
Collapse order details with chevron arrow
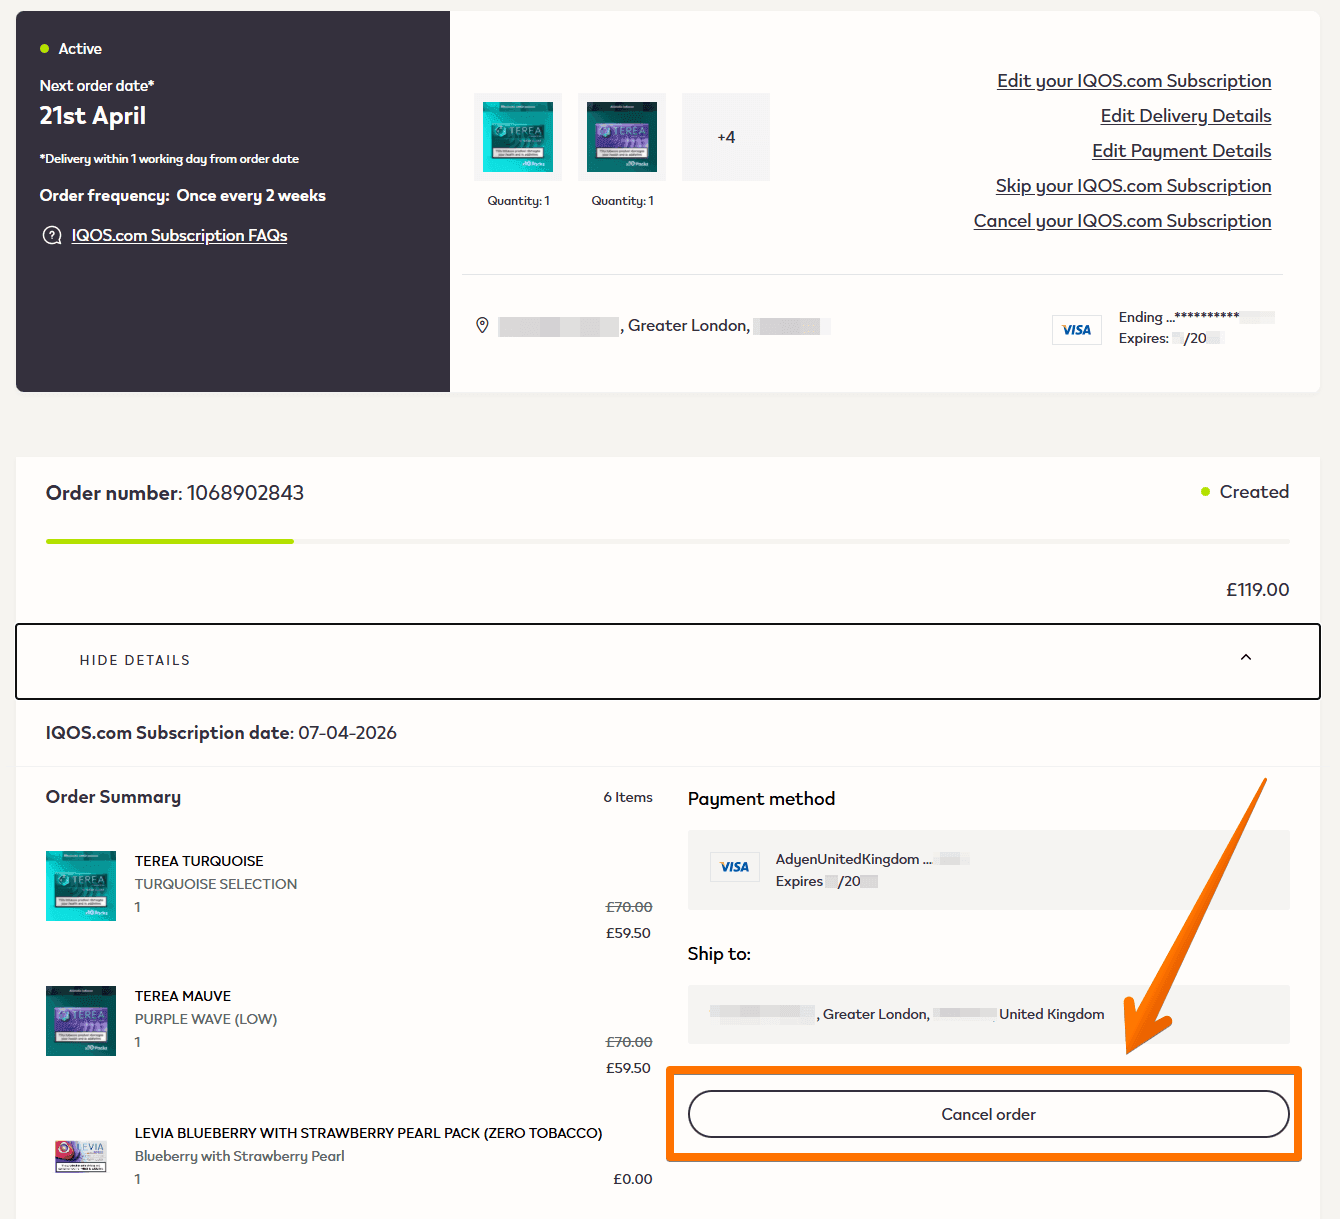(1246, 658)
